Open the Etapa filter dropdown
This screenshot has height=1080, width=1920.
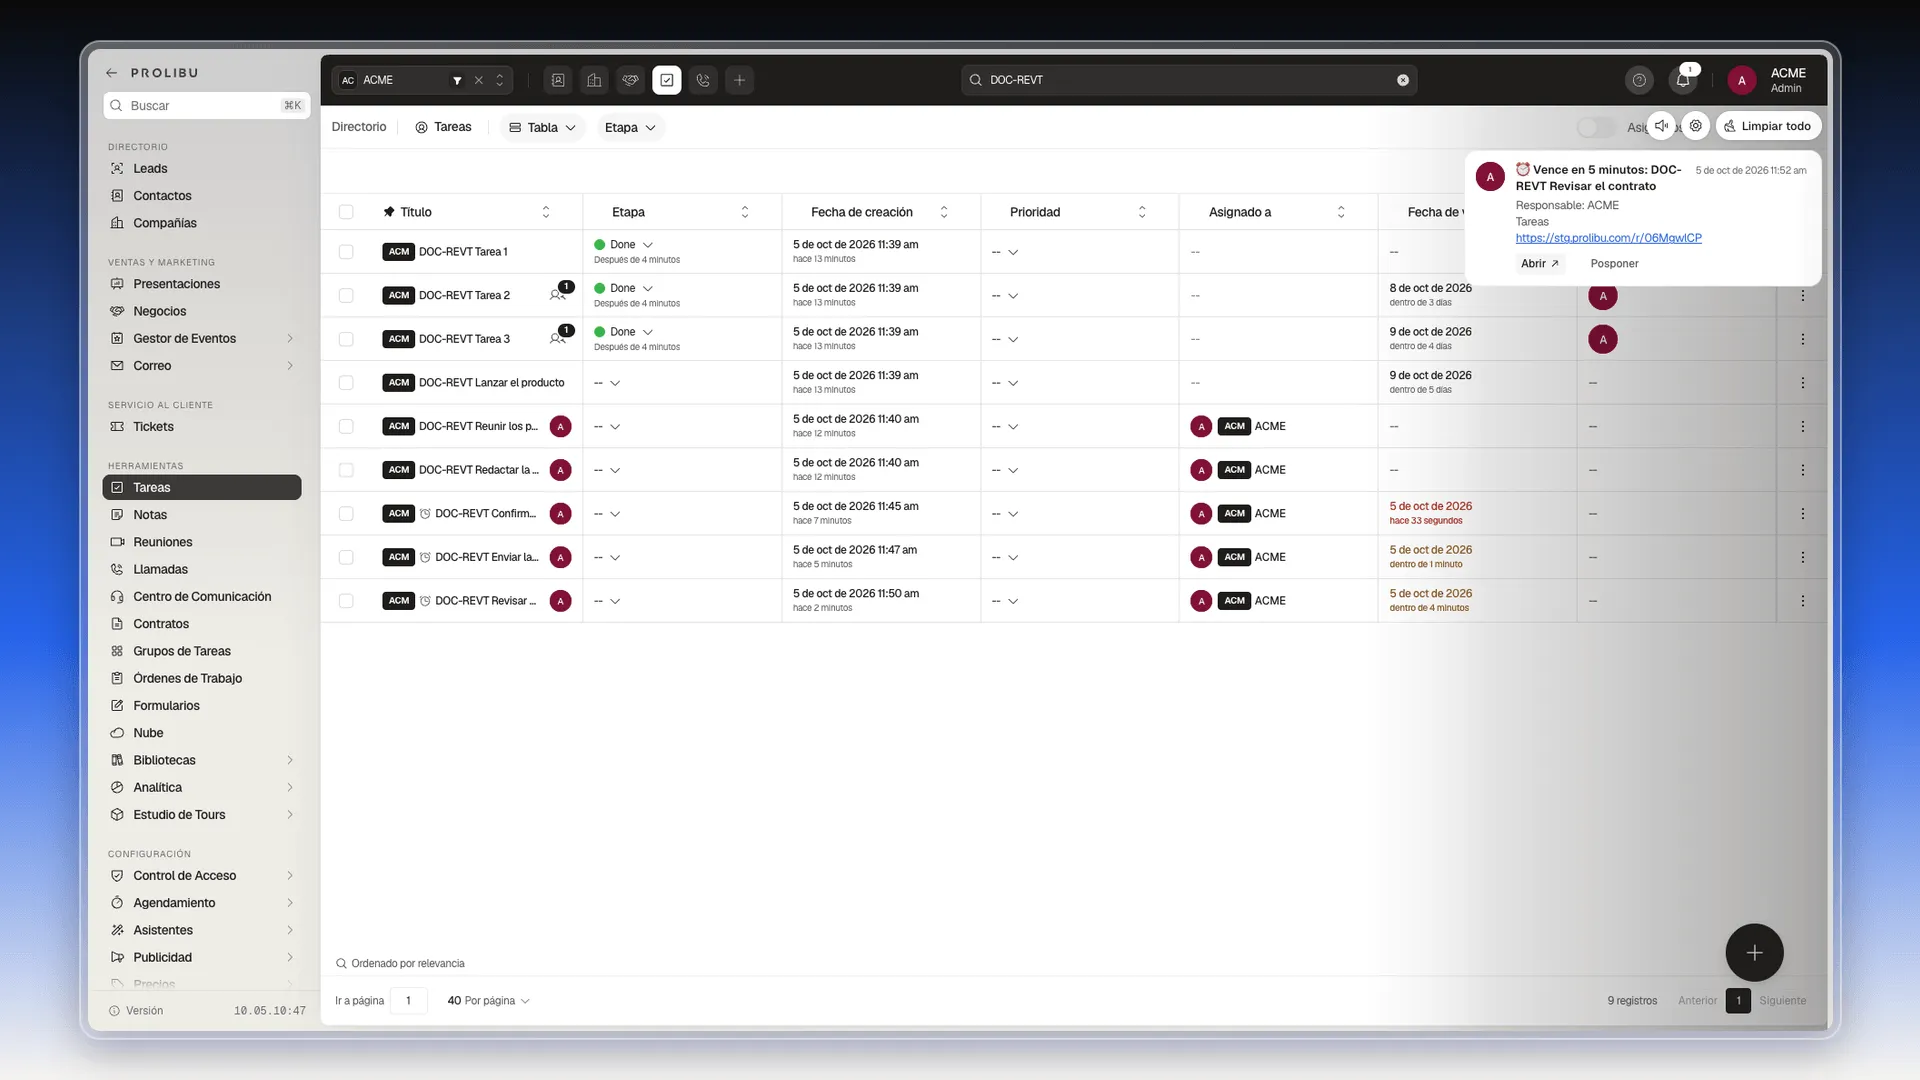[x=630, y=127]
